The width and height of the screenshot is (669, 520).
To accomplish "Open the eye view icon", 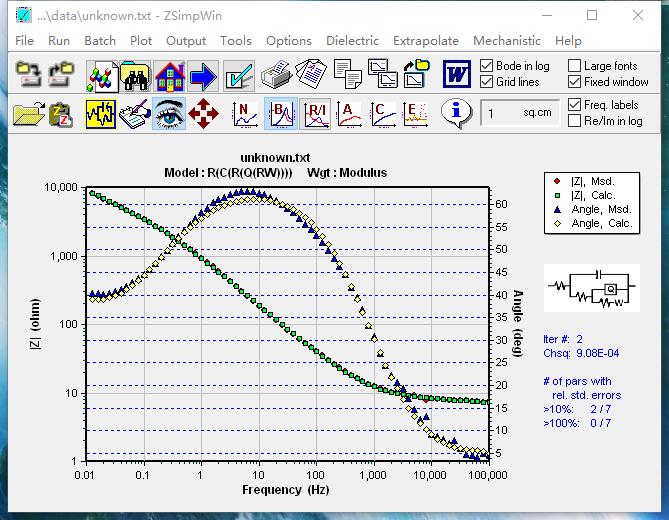I will tap(168, 114).
